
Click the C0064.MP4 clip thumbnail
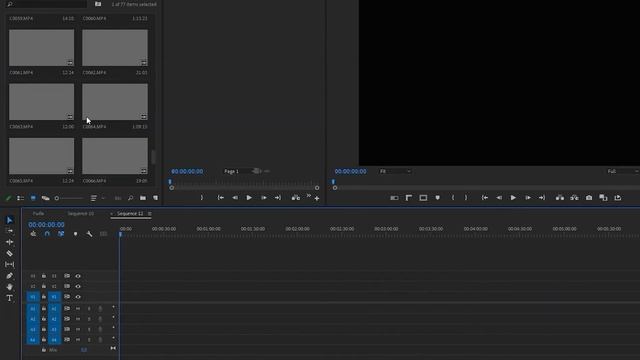coord(115,102)
